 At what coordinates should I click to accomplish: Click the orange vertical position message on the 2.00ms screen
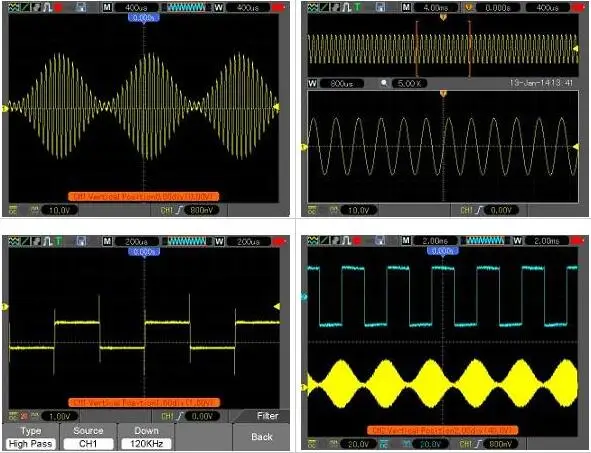click(442, 430)
